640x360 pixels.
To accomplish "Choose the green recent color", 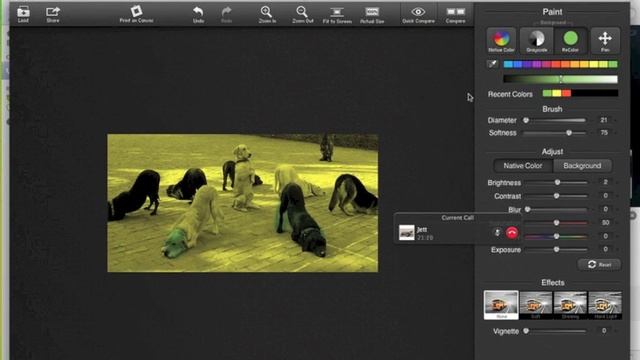I will (547, 93).
